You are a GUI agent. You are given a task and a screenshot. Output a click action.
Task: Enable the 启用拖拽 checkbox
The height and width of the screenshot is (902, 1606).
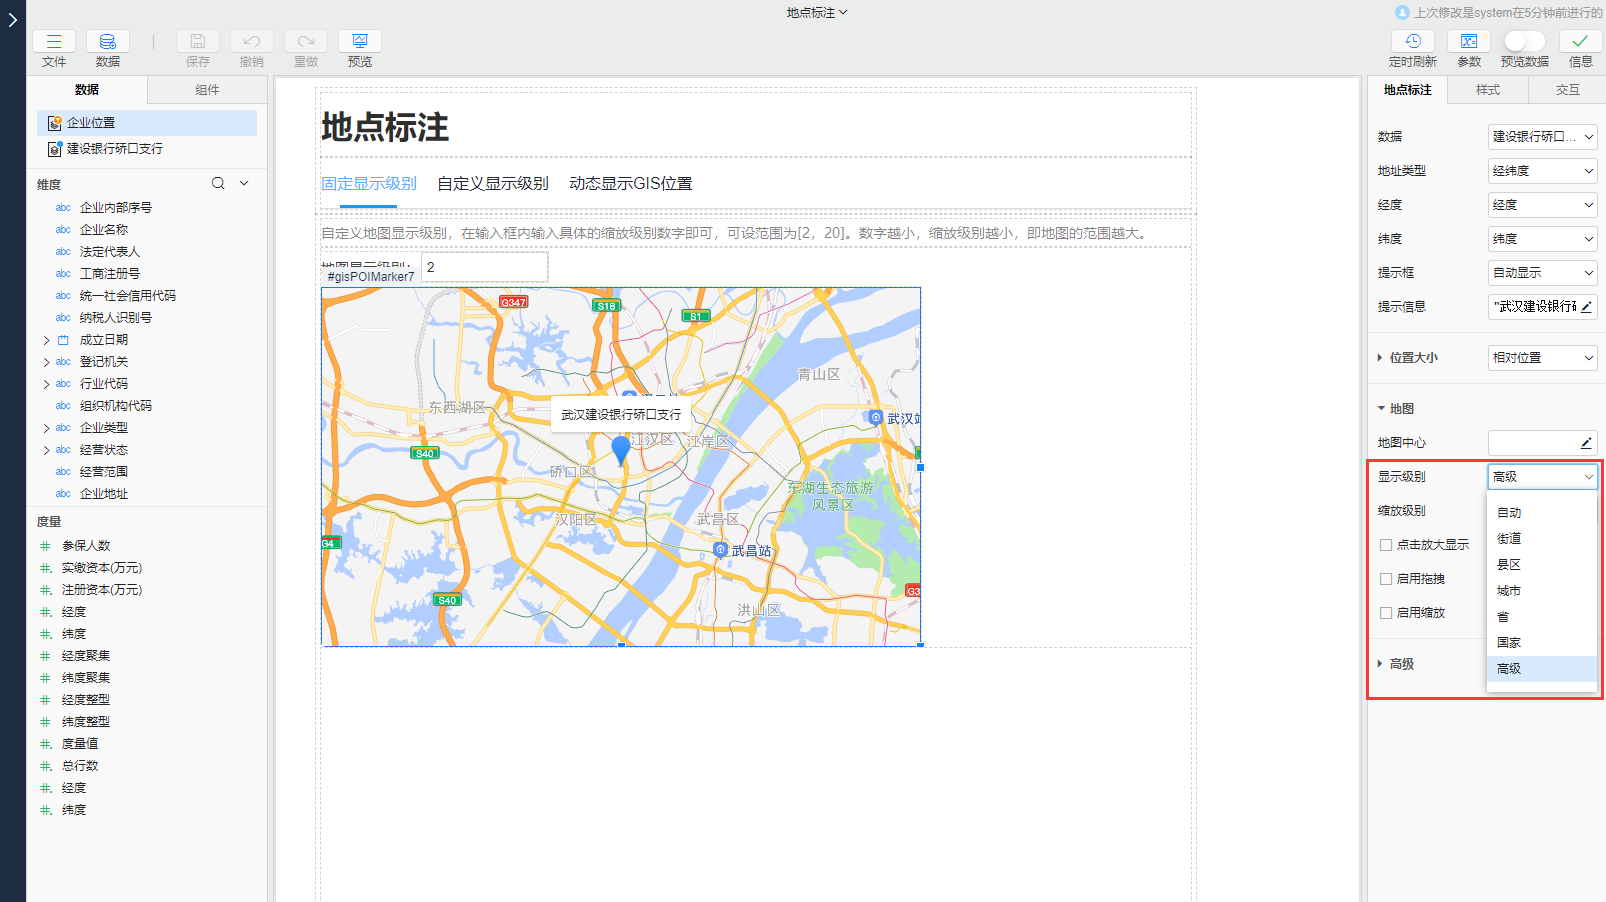(1386, 578)
